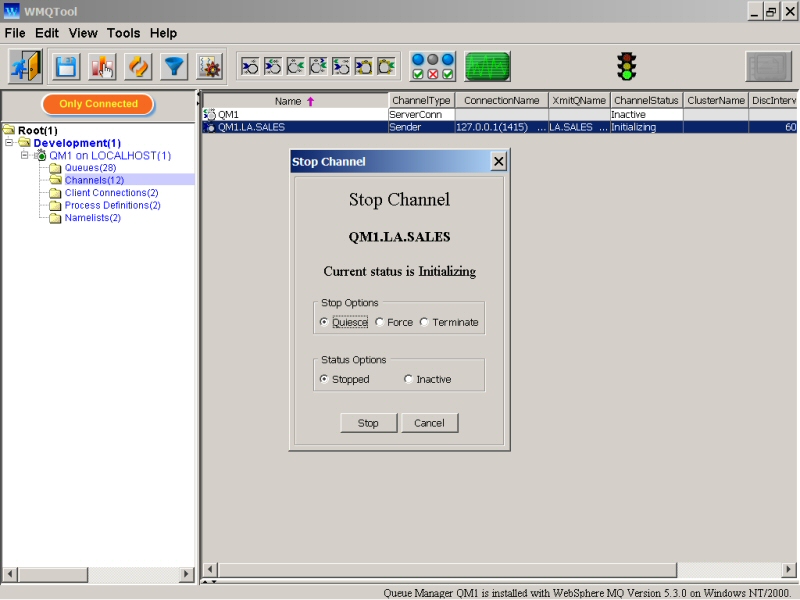Open the Edit menu

(47, 33)
